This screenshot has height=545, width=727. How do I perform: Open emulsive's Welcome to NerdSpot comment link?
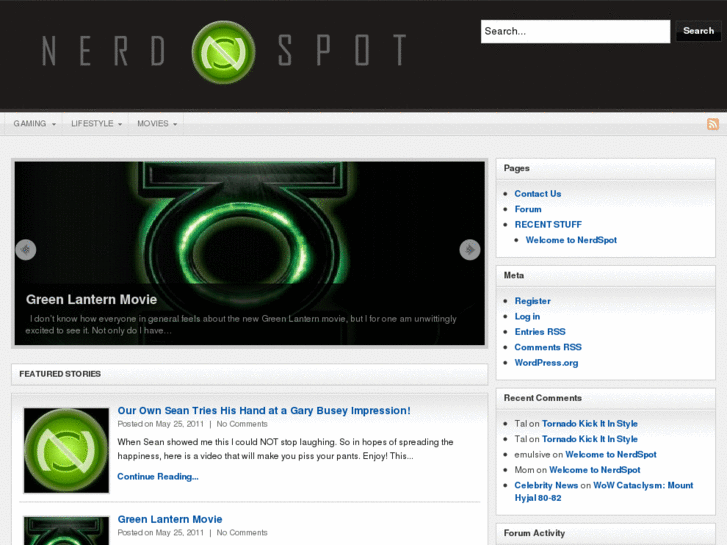point(611,455)
